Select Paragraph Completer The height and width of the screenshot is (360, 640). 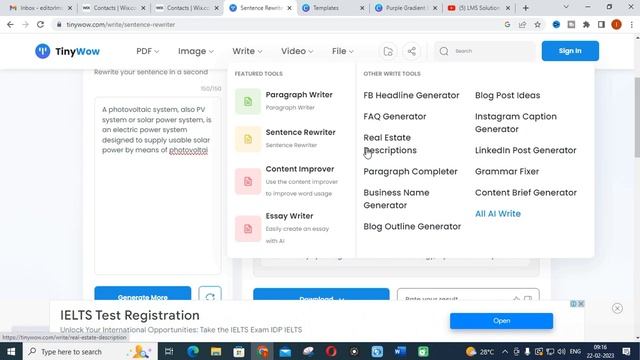click(410, 171)
